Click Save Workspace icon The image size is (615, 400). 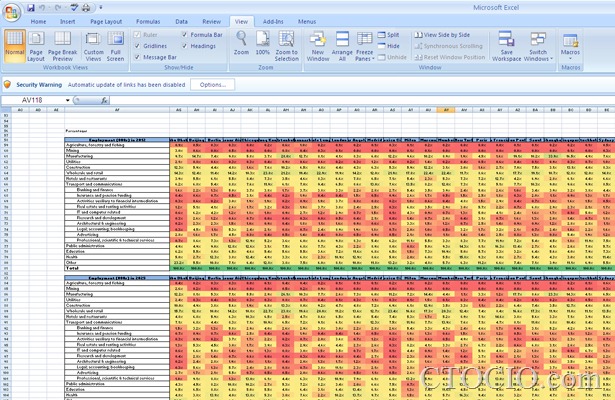tap(507, 46)
